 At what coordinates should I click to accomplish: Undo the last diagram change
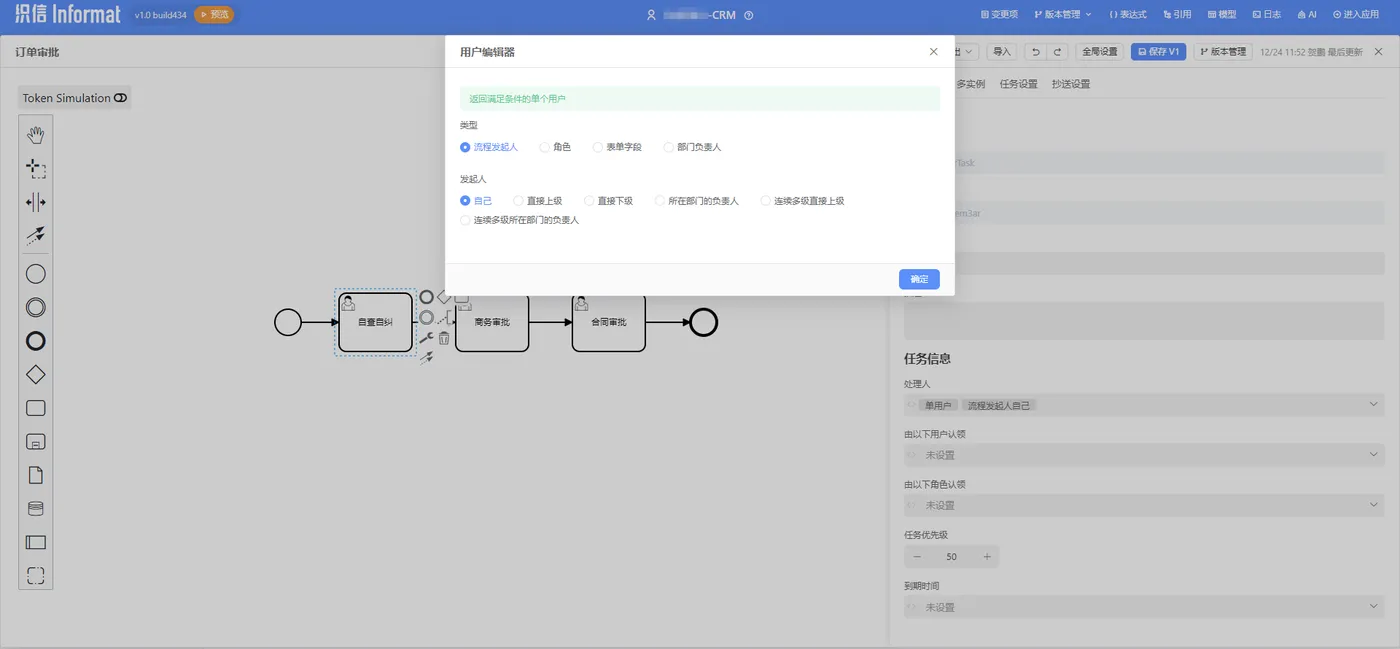point(1036,51)
